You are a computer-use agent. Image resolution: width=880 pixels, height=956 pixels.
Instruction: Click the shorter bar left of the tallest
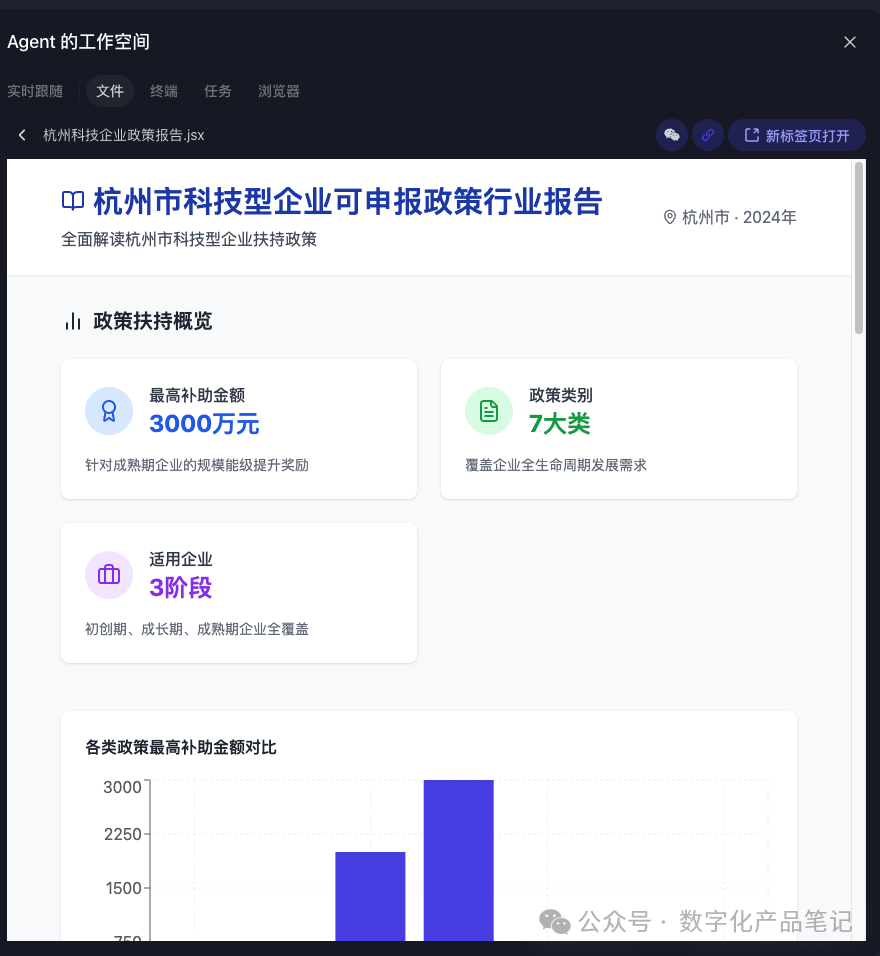tap(370, 896)
